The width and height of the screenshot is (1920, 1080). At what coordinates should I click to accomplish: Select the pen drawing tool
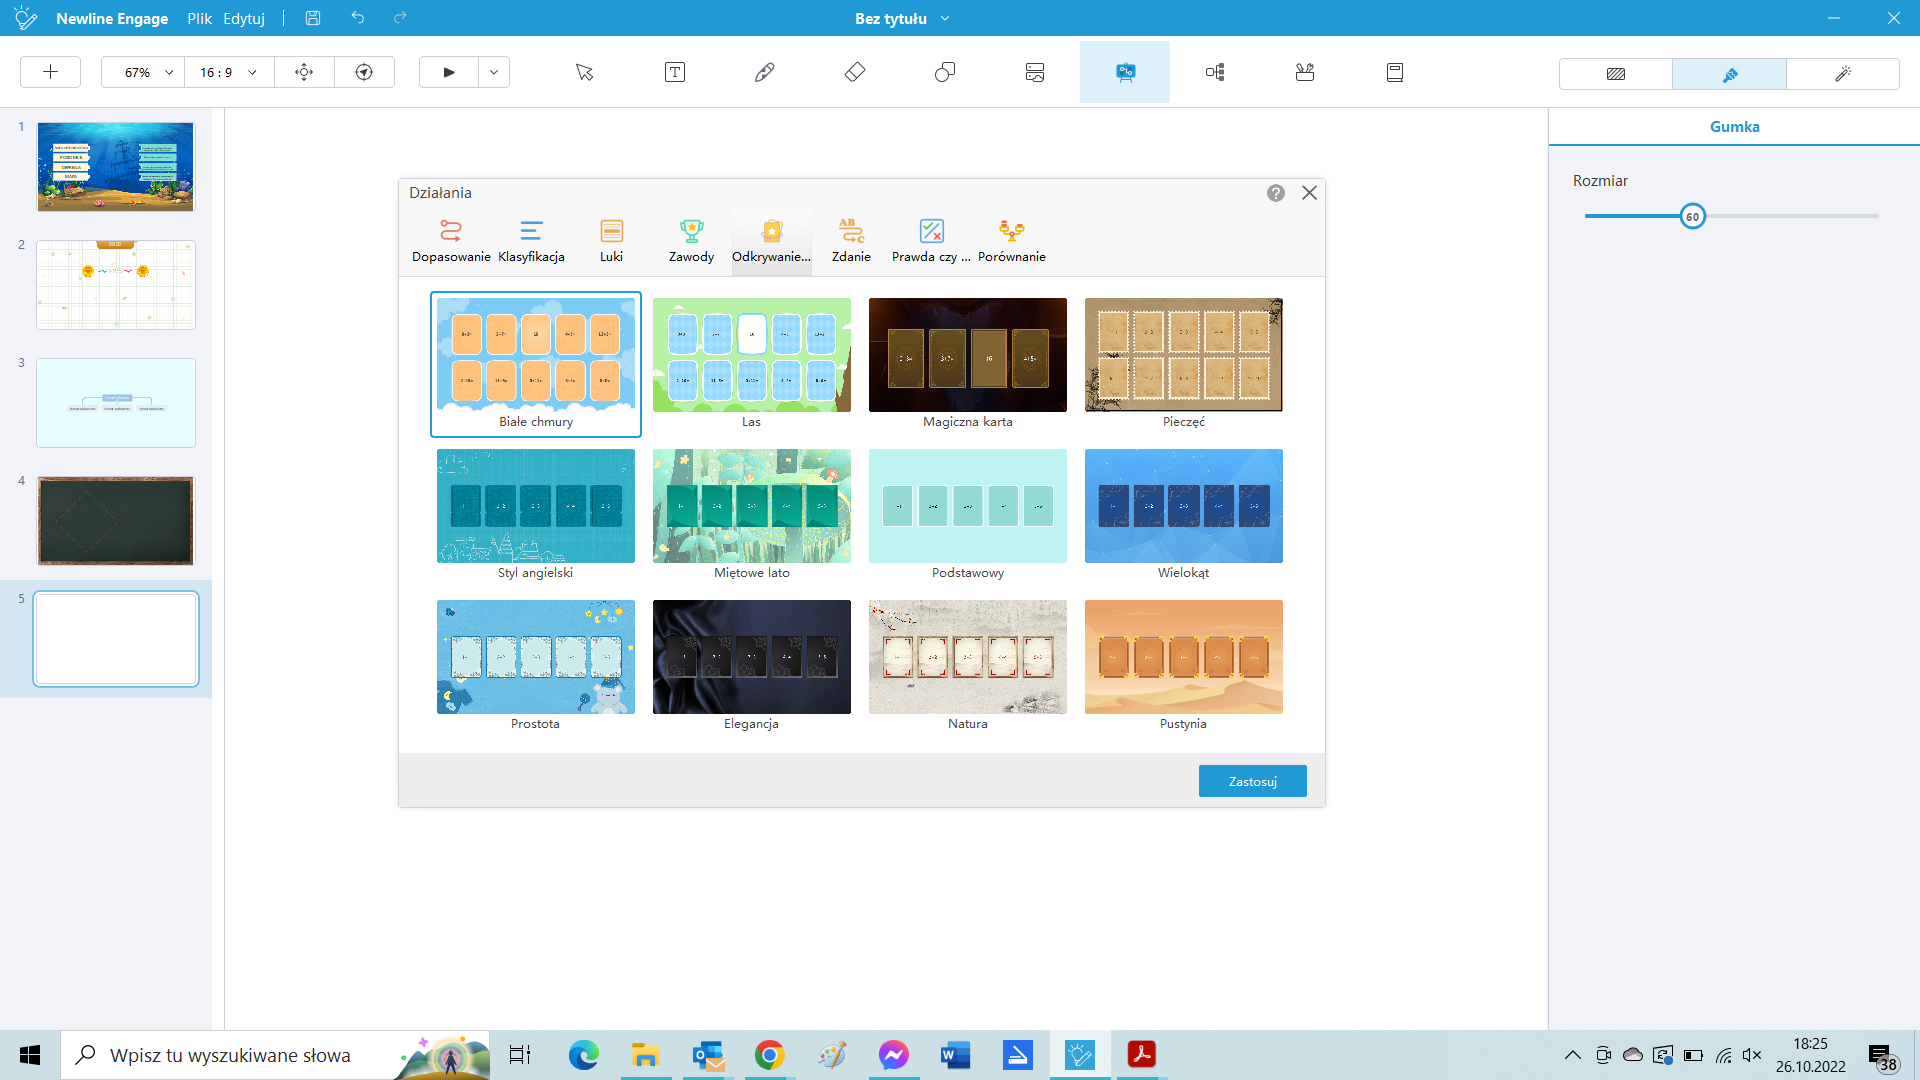pyautogui.click(x=764, y=72)
